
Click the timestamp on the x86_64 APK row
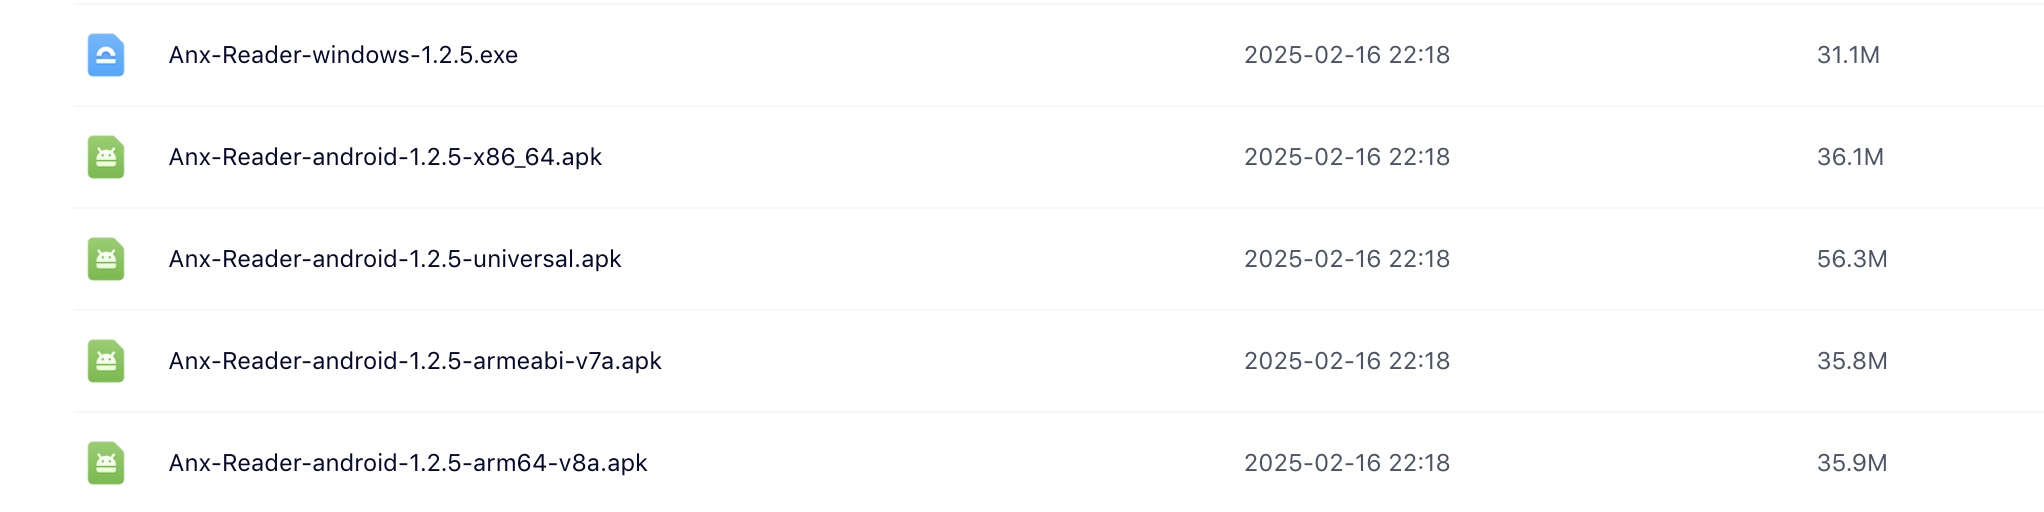1346,157
